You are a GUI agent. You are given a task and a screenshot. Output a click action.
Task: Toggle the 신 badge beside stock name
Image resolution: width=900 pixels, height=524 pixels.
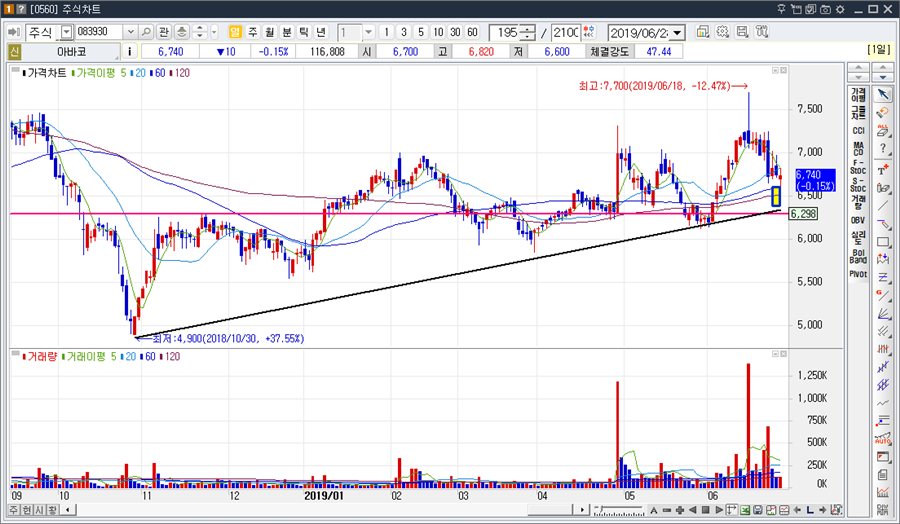(14, 52)
